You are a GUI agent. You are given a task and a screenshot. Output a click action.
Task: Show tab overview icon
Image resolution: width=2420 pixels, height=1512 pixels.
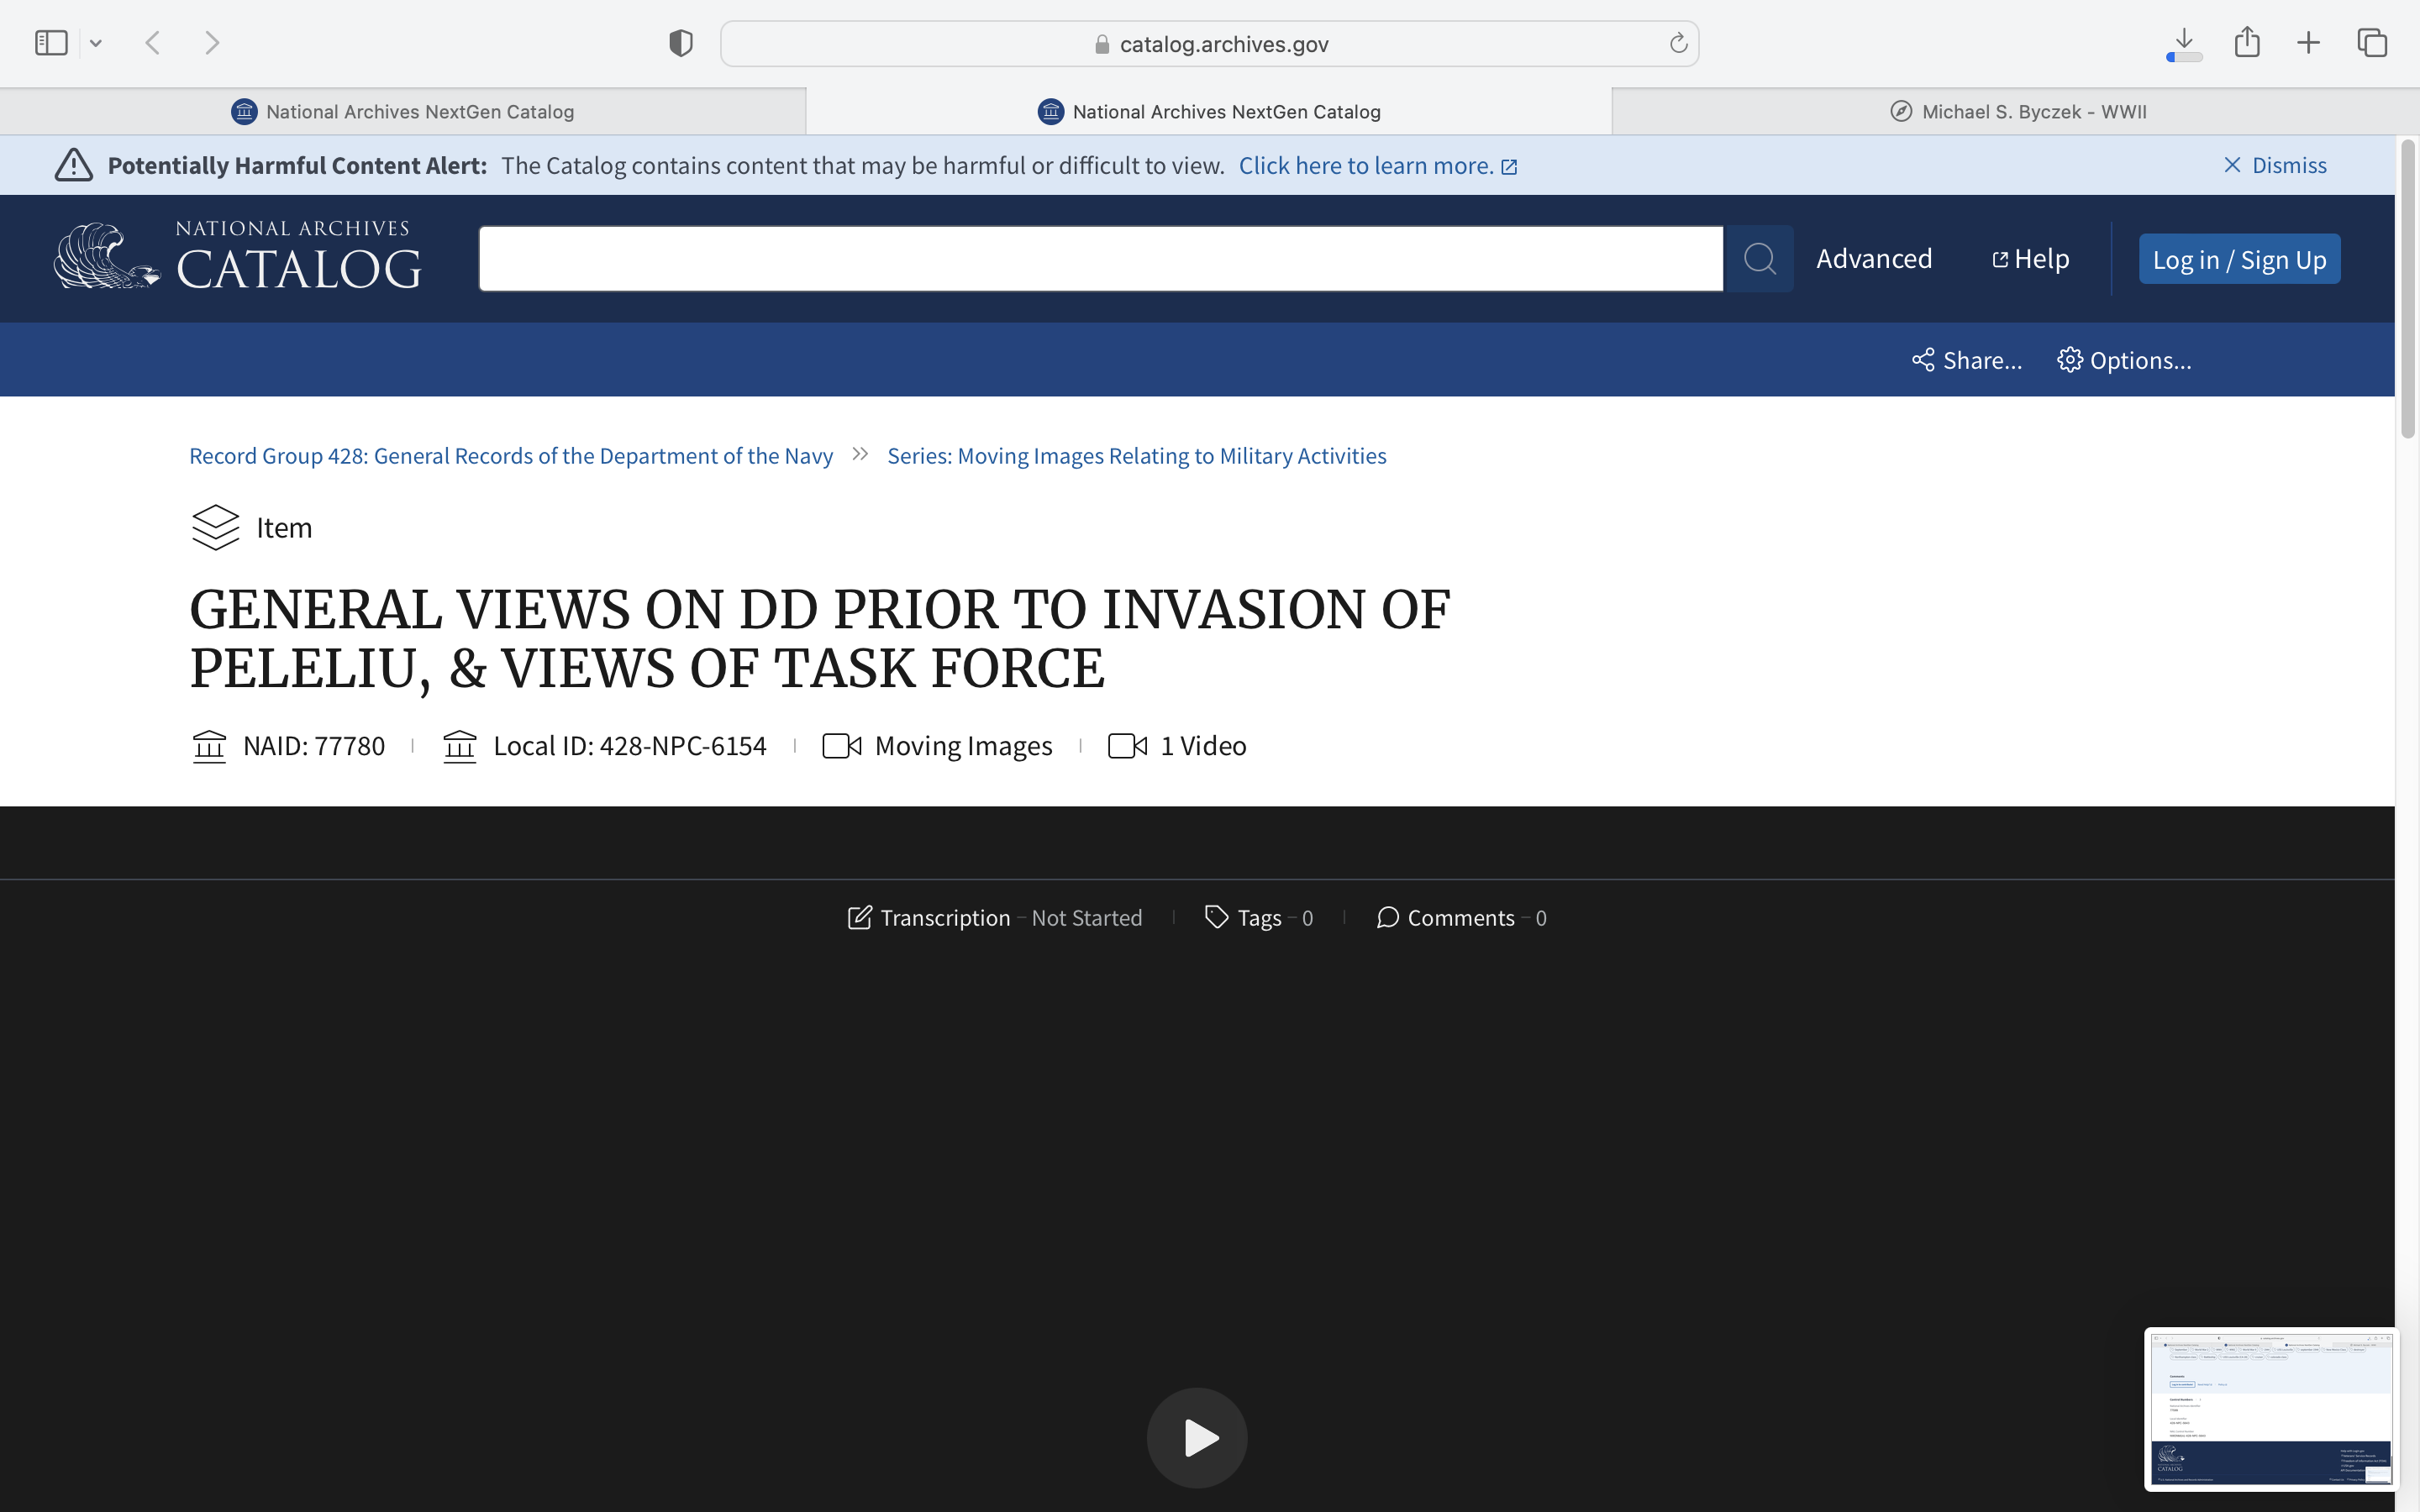coord(2372,43)
